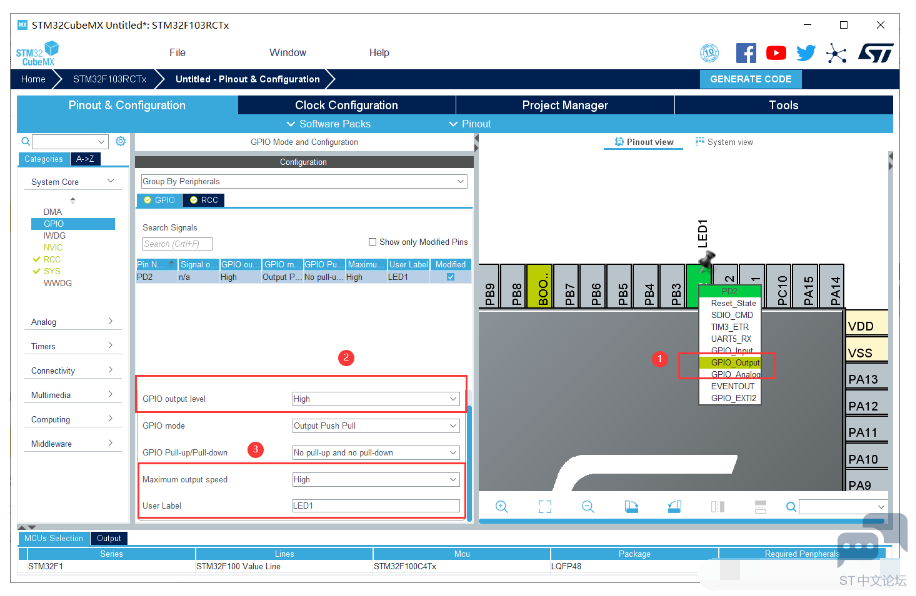
Task: Open the ST logo website link
Action: click(x=875, y=53)
